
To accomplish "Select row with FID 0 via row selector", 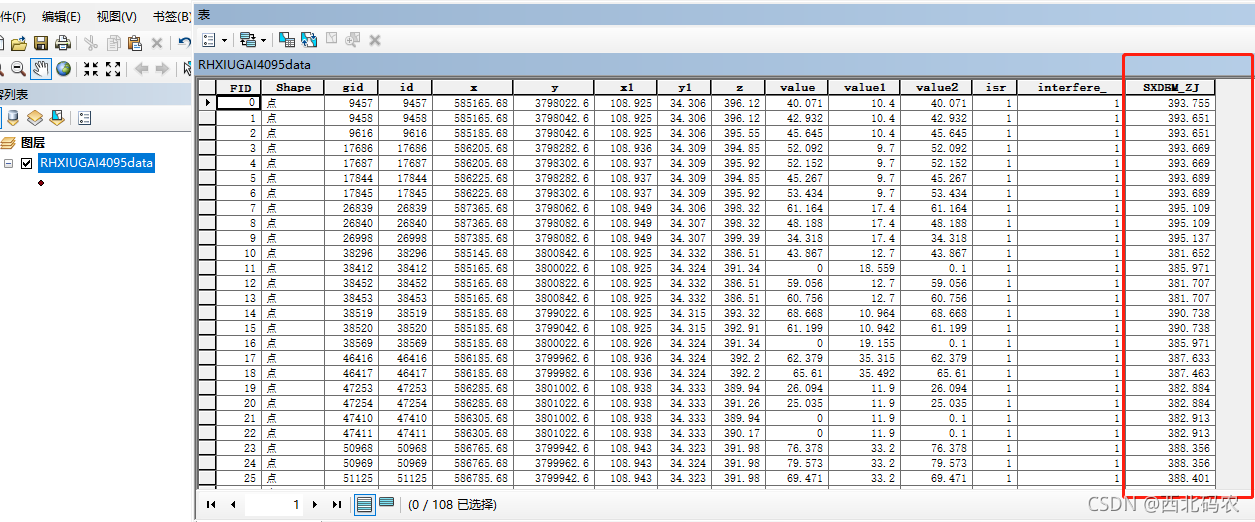I will 207,103.
